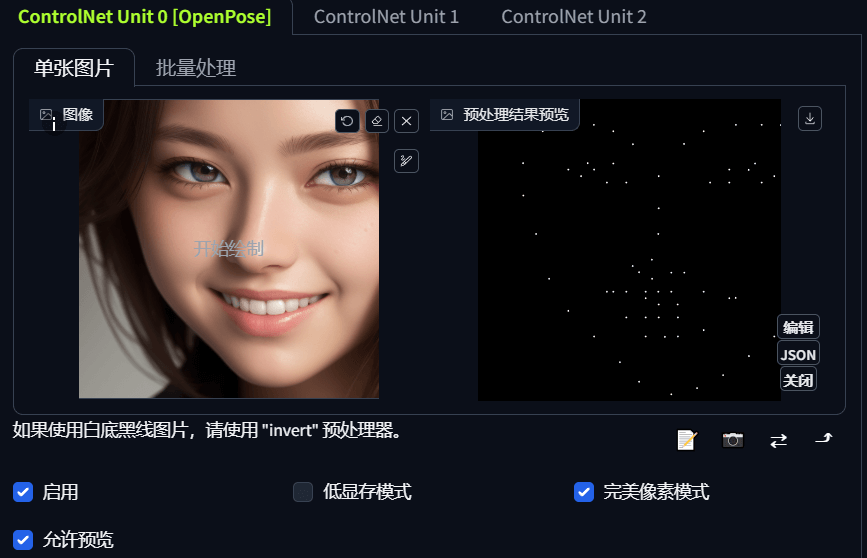Toggle the 完美像素模式 checkbox

click(584, 492)
